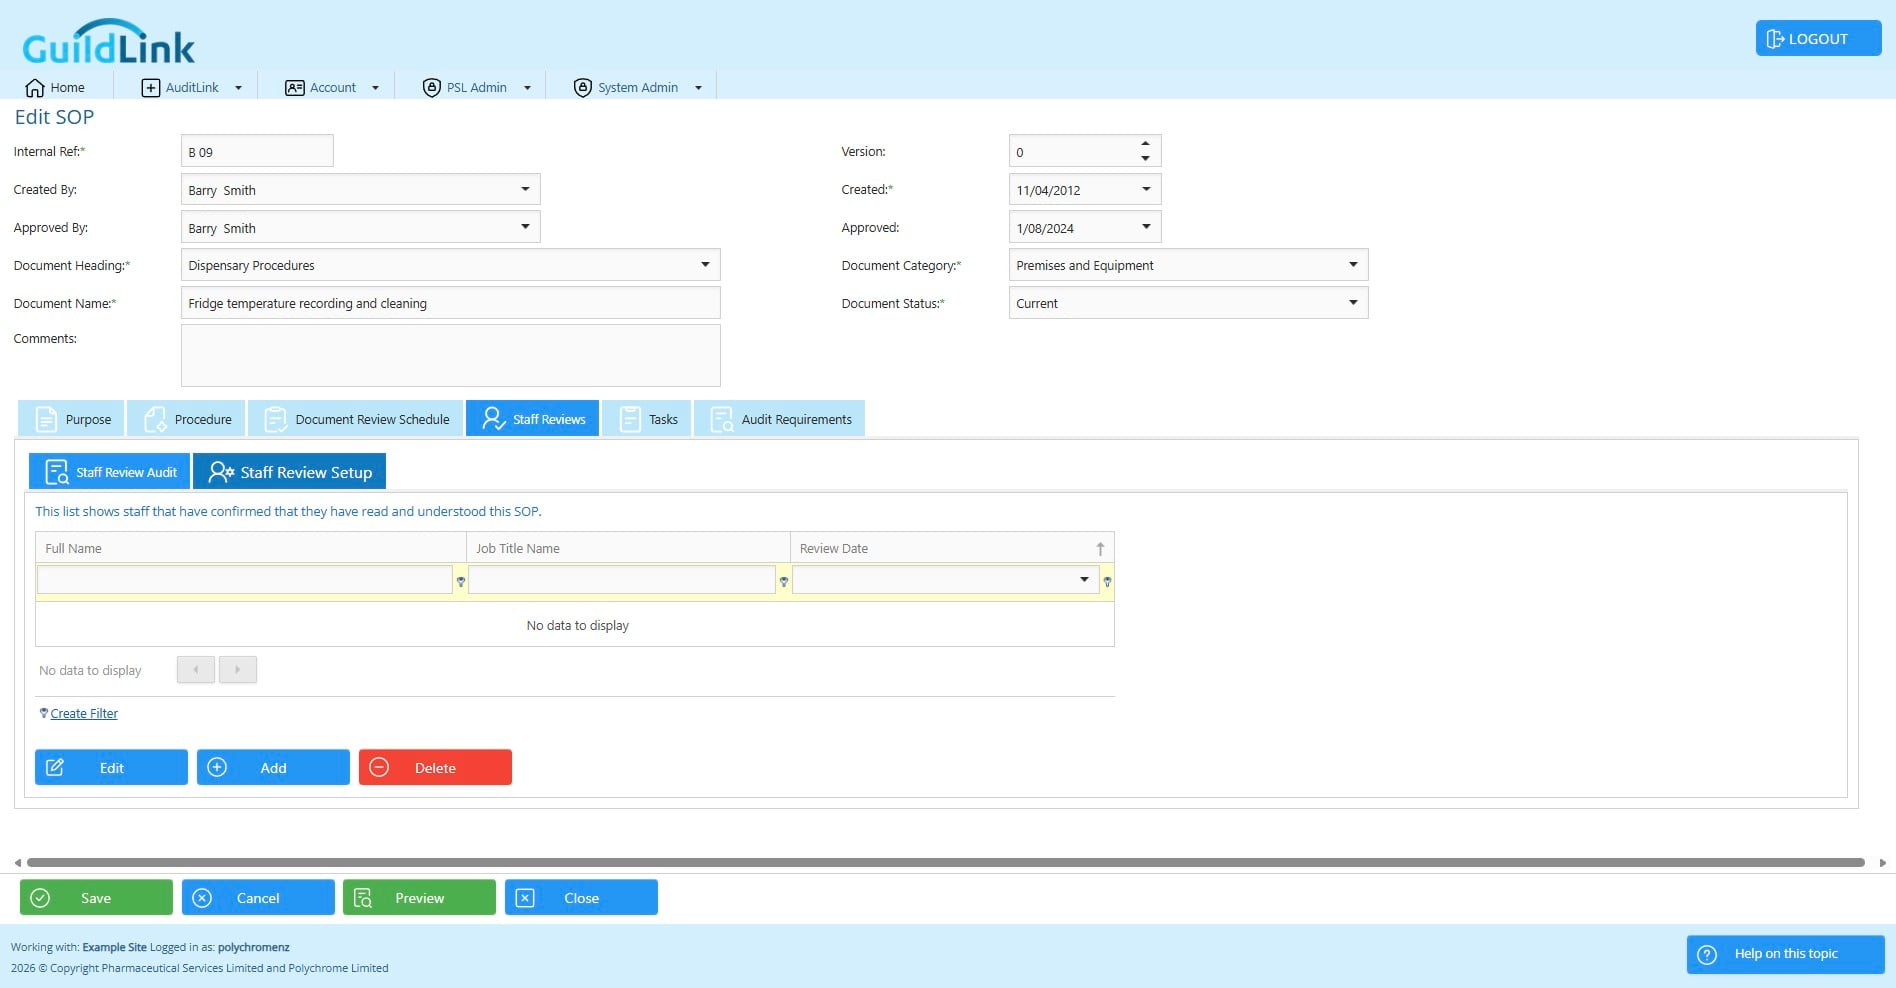Click the horizontal scrollbar track

pos(946,862)
